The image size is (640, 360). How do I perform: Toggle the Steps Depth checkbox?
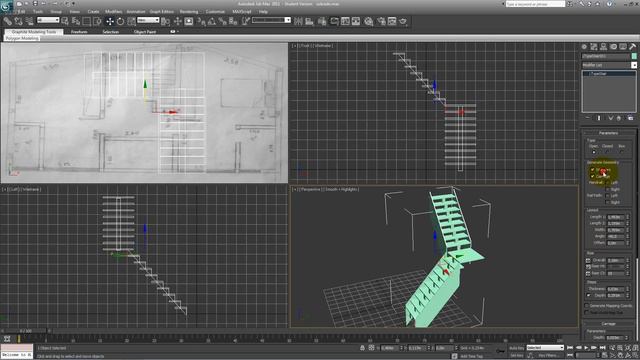[x=588, y=295]
